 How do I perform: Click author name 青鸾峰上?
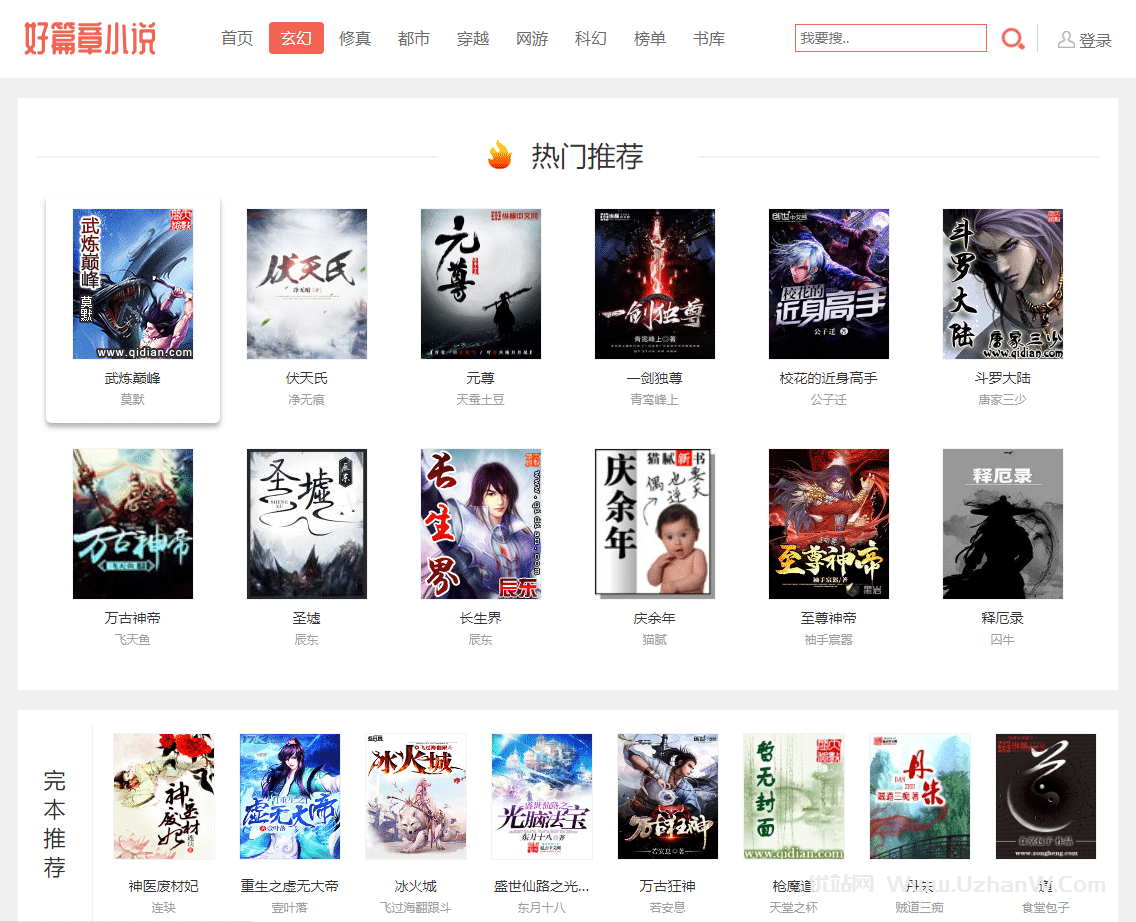click(x=654, y=400)
